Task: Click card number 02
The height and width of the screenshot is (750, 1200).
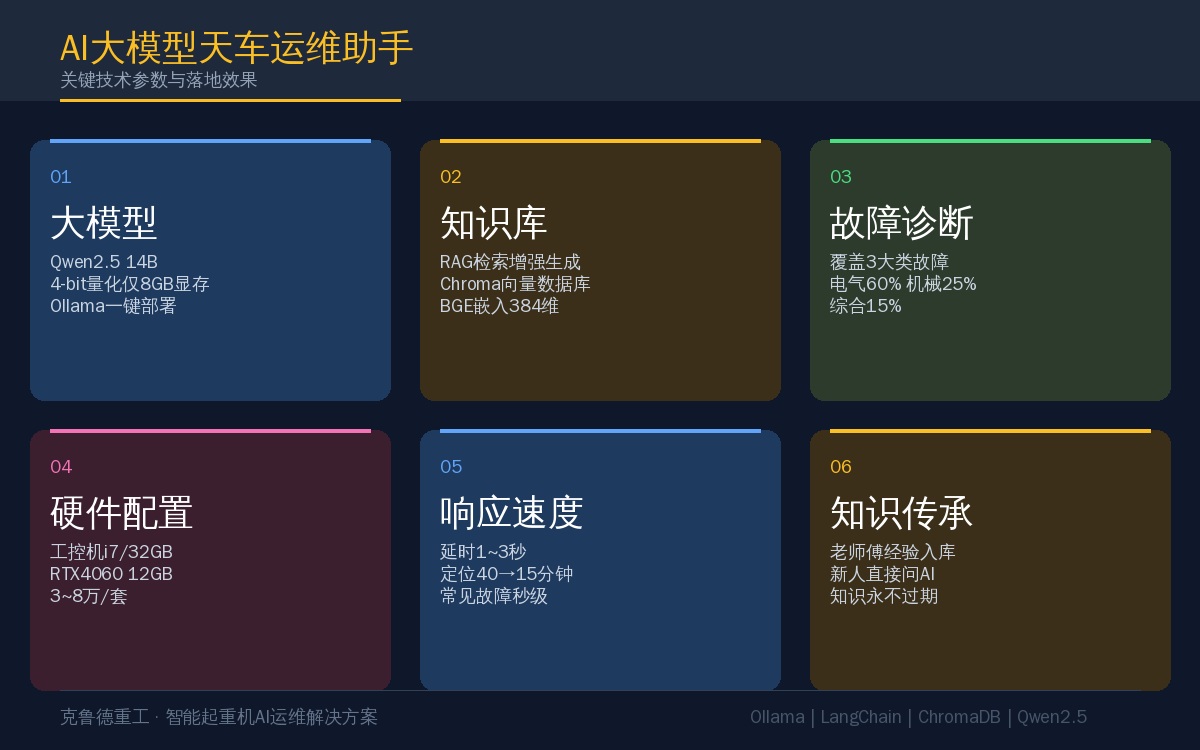Action: click(x=451, y=177)
